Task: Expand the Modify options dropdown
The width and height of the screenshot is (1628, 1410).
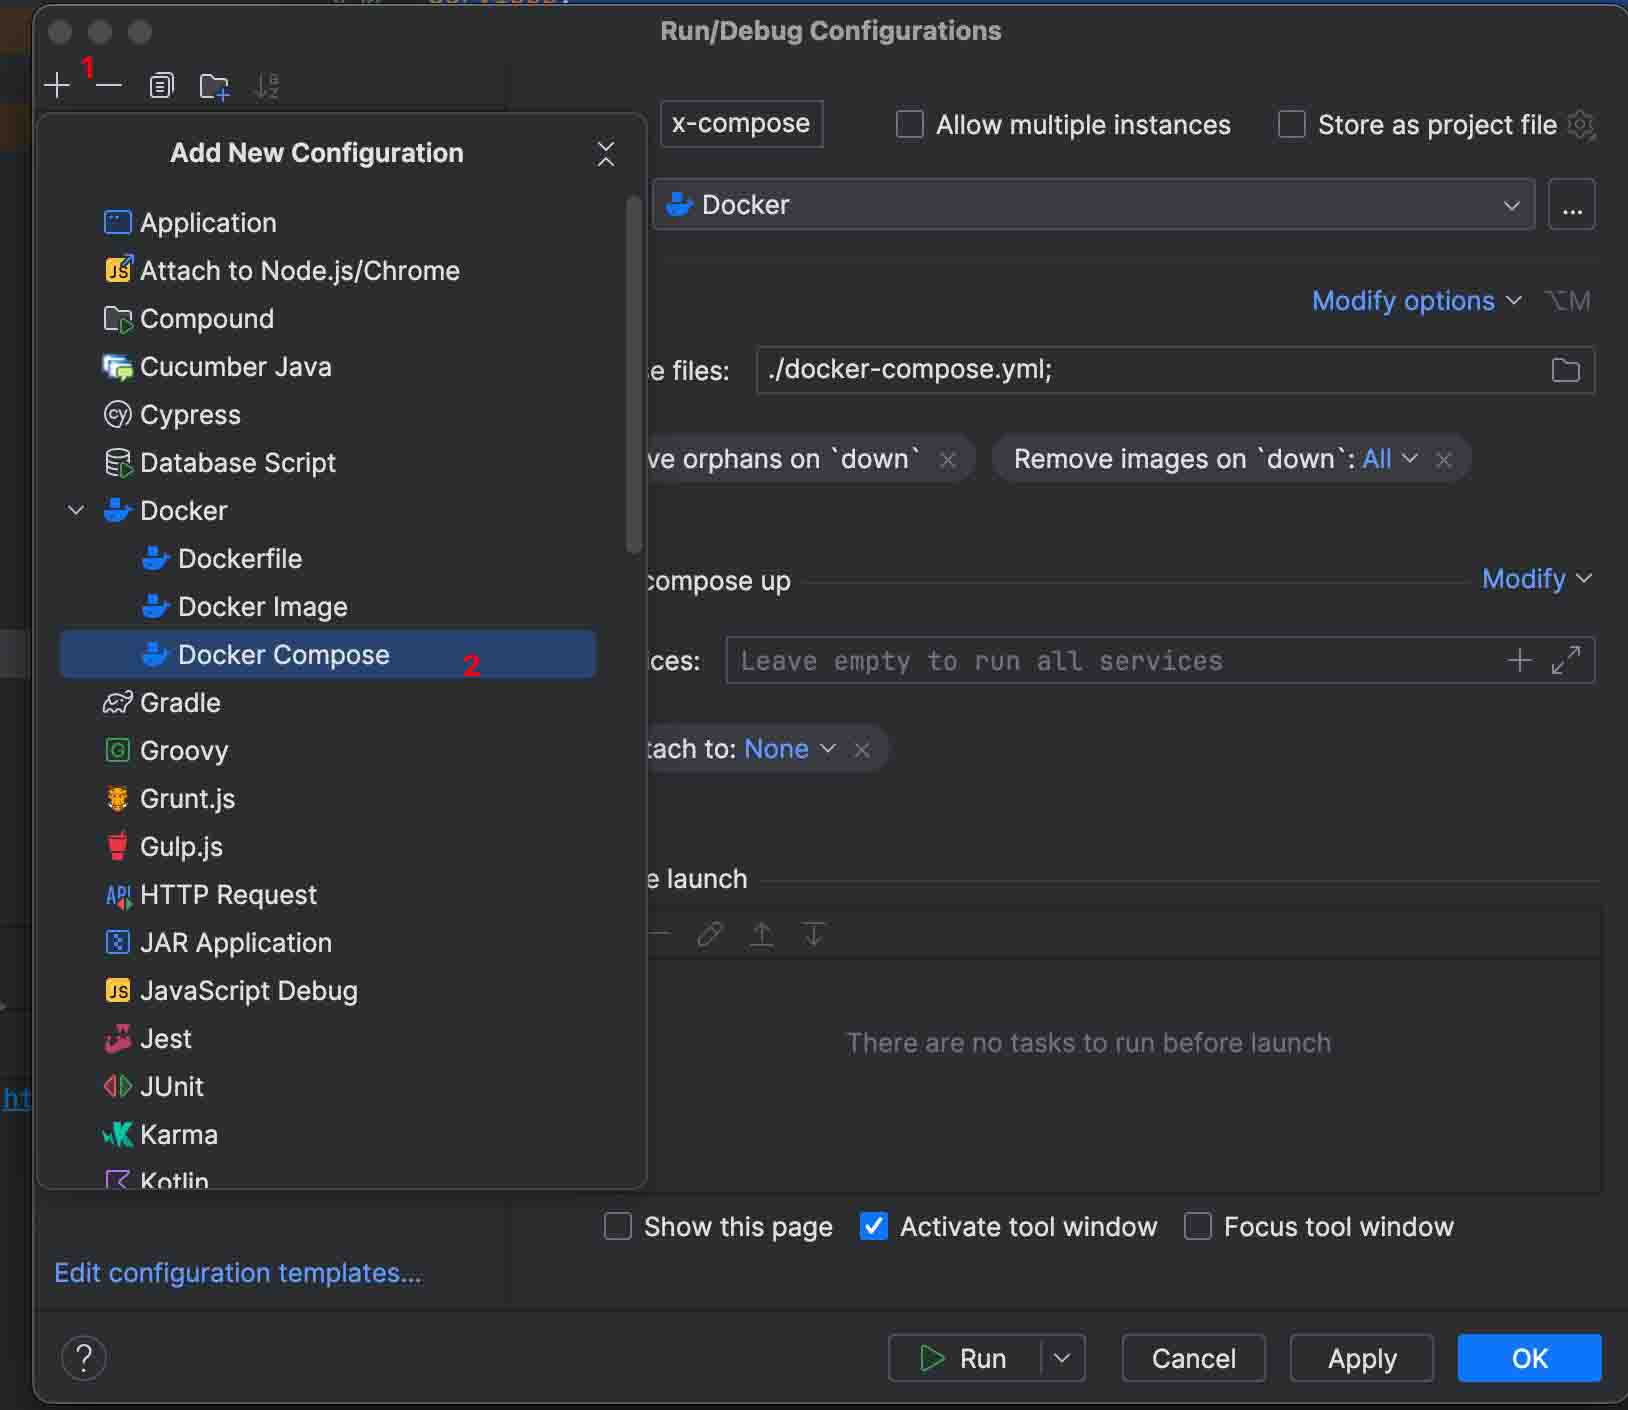Action: point(1416,301)
